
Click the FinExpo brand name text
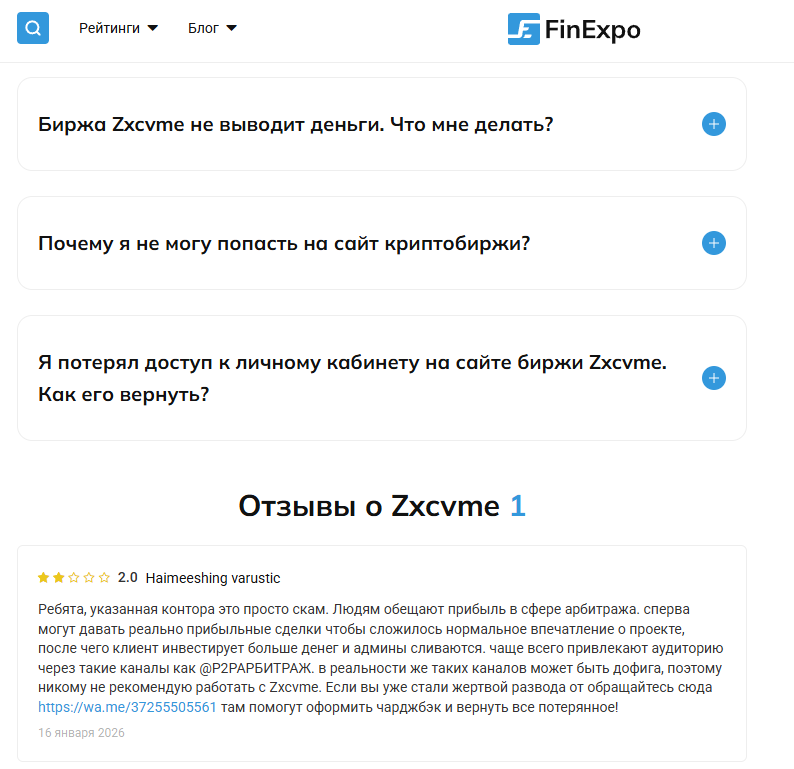[x=592, y=30]
